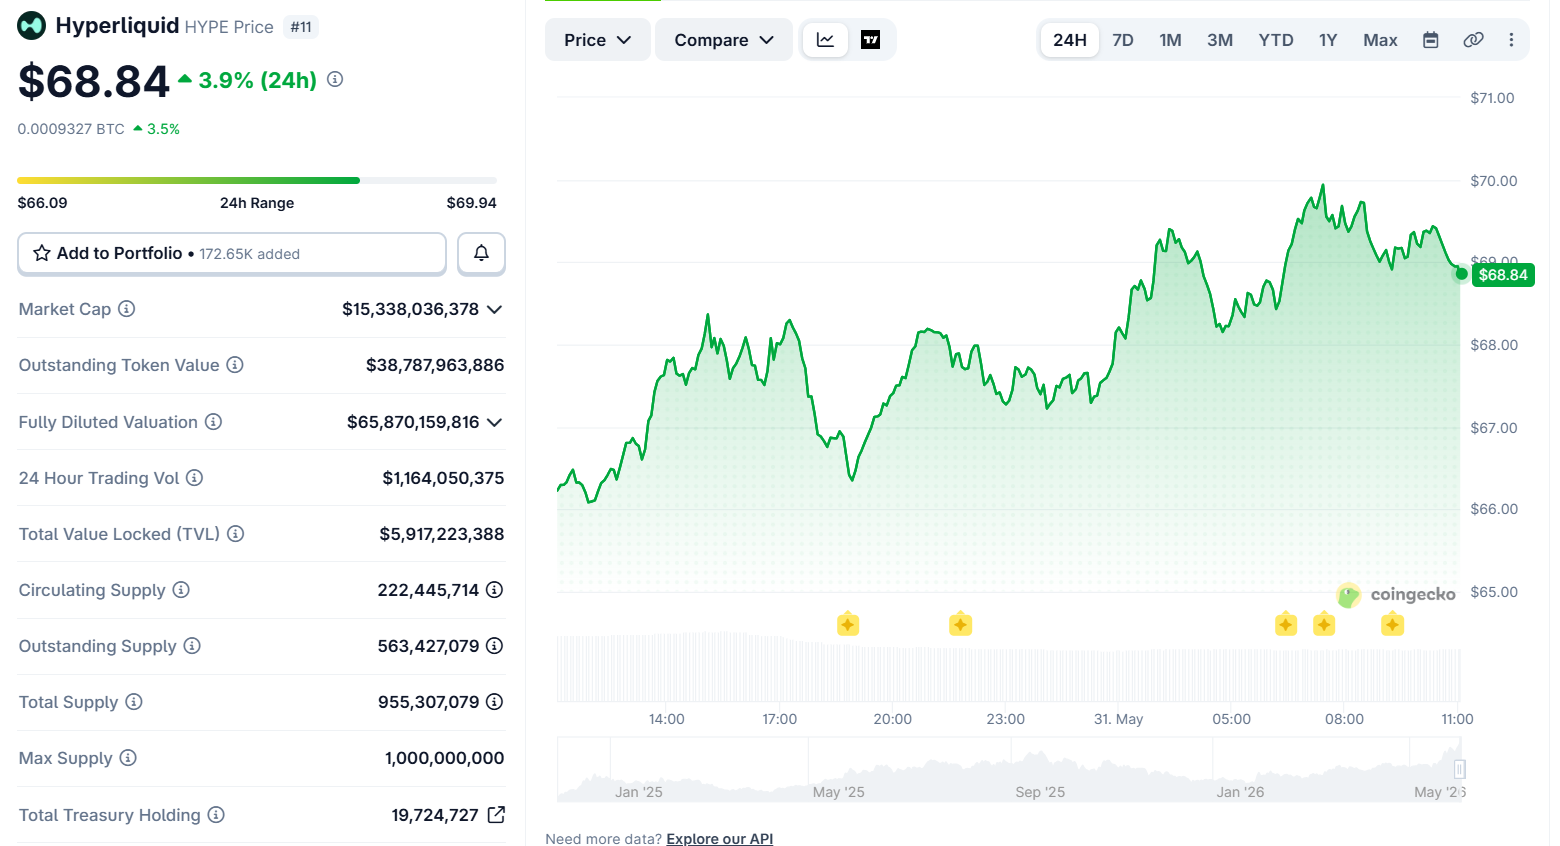
Task: Click the 1,000,000,000 max supply value
Action: (444, 758)
